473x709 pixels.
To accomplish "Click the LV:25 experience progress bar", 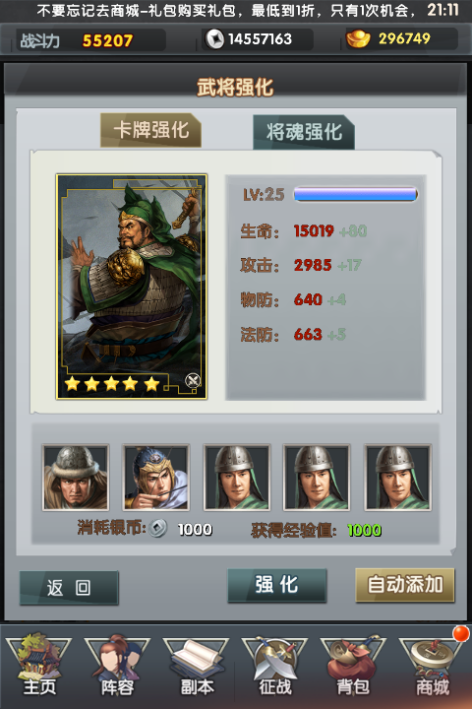I will (x=355, y=194).
